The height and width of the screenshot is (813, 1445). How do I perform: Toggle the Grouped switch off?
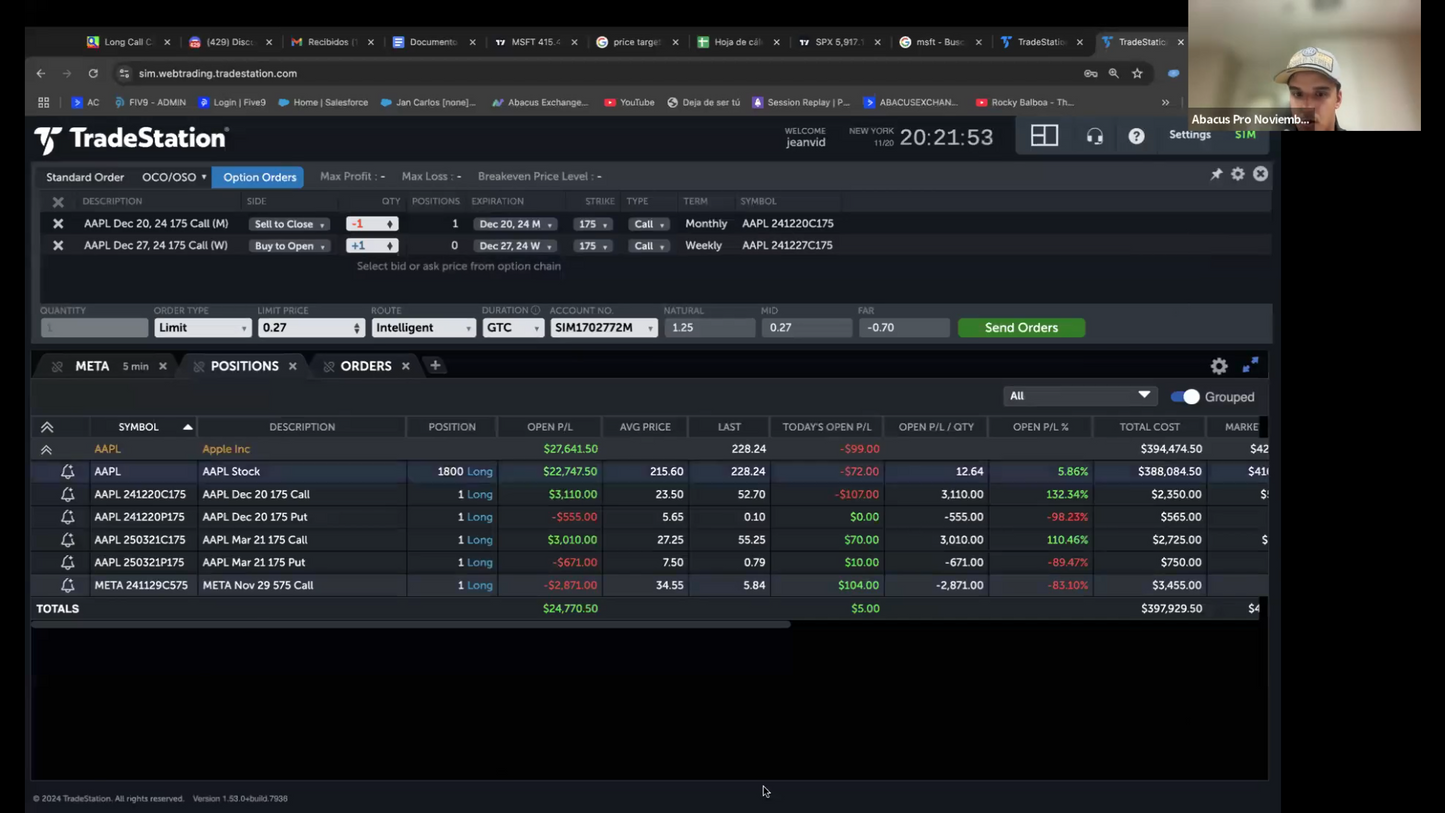[1185, 397]
